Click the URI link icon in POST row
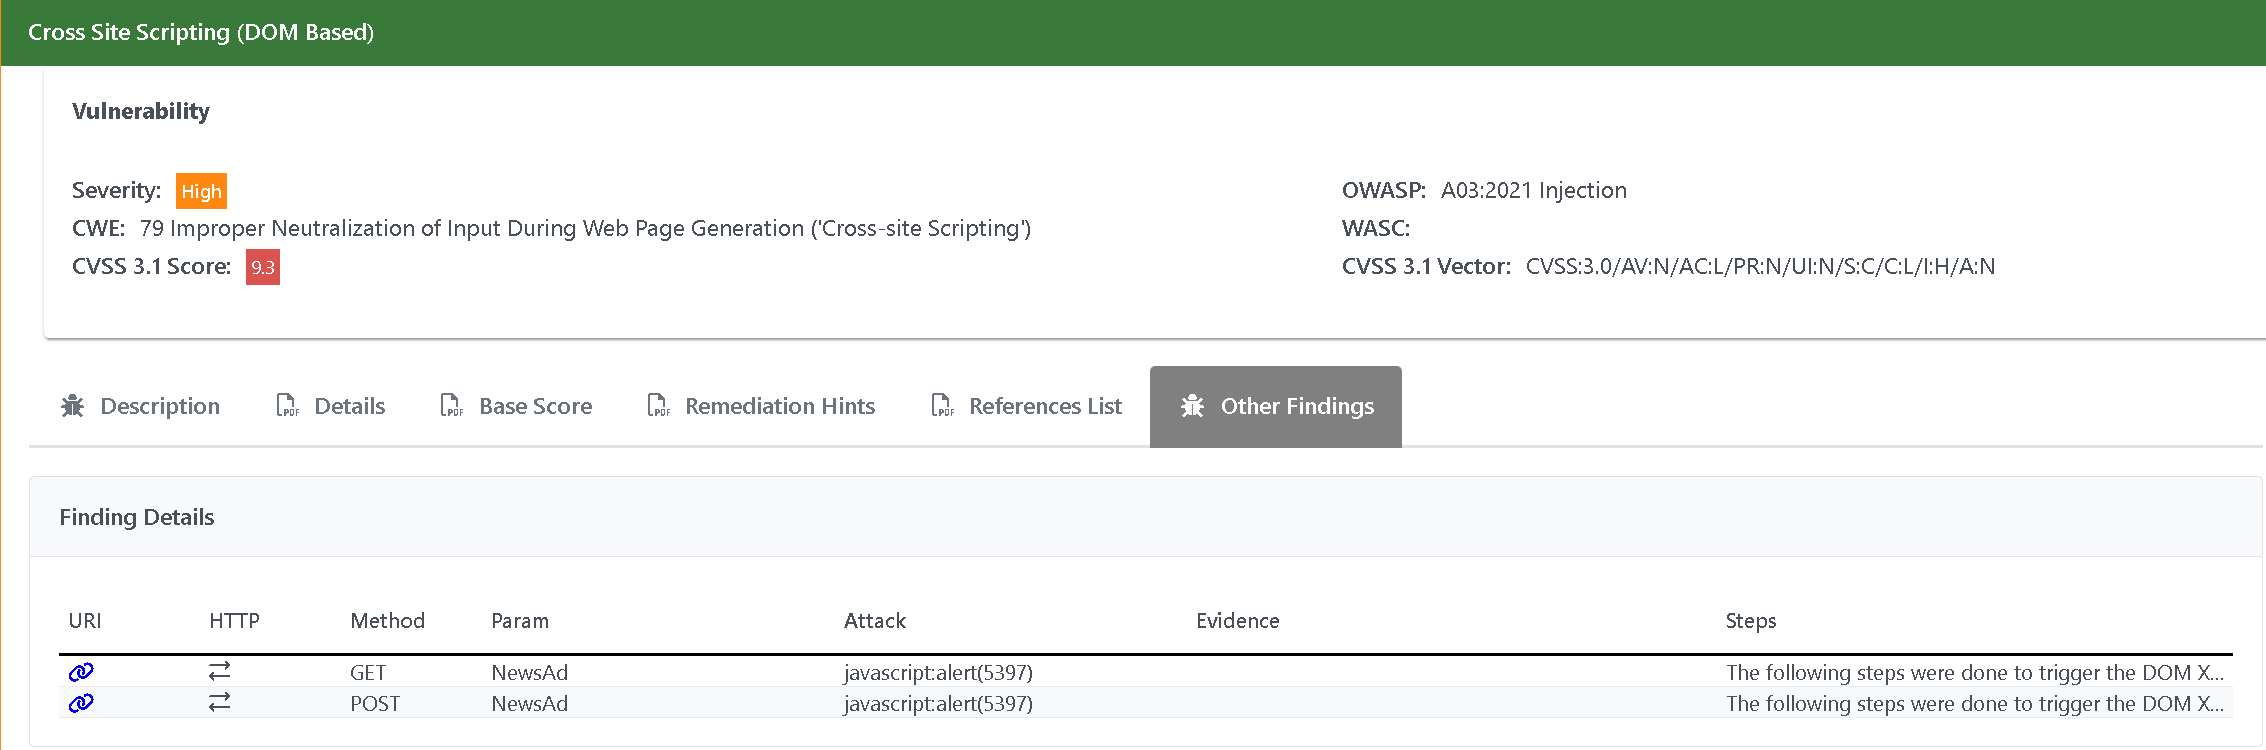The height and width of the screenshot is (750, 2266). point(81,703)
